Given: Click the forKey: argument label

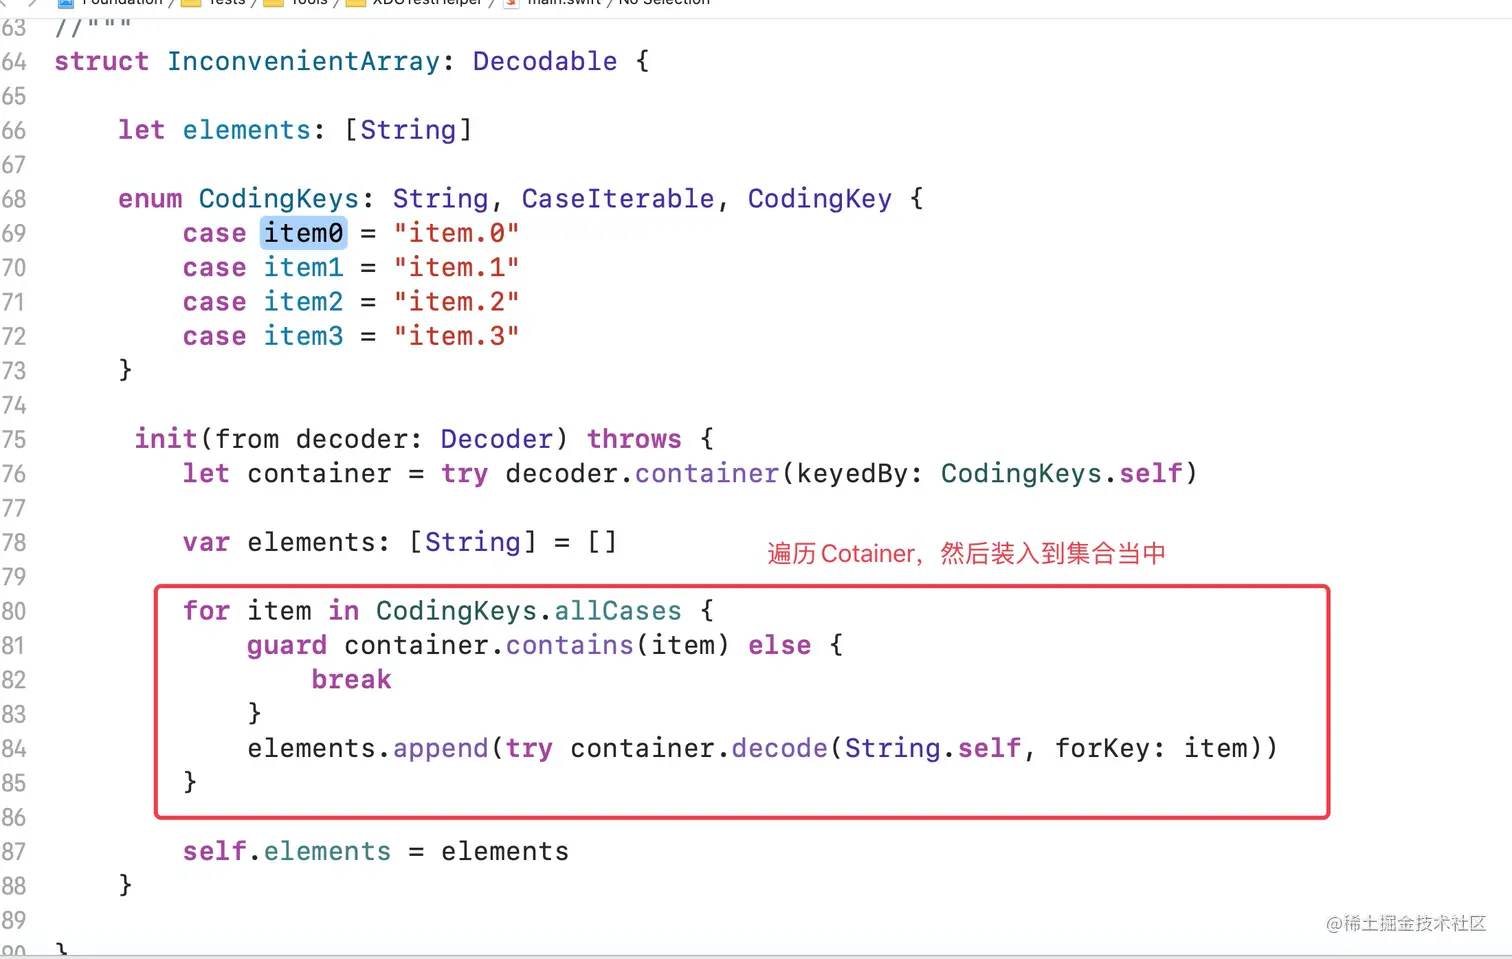Looking at the screenshot, I should point(1110,749).
